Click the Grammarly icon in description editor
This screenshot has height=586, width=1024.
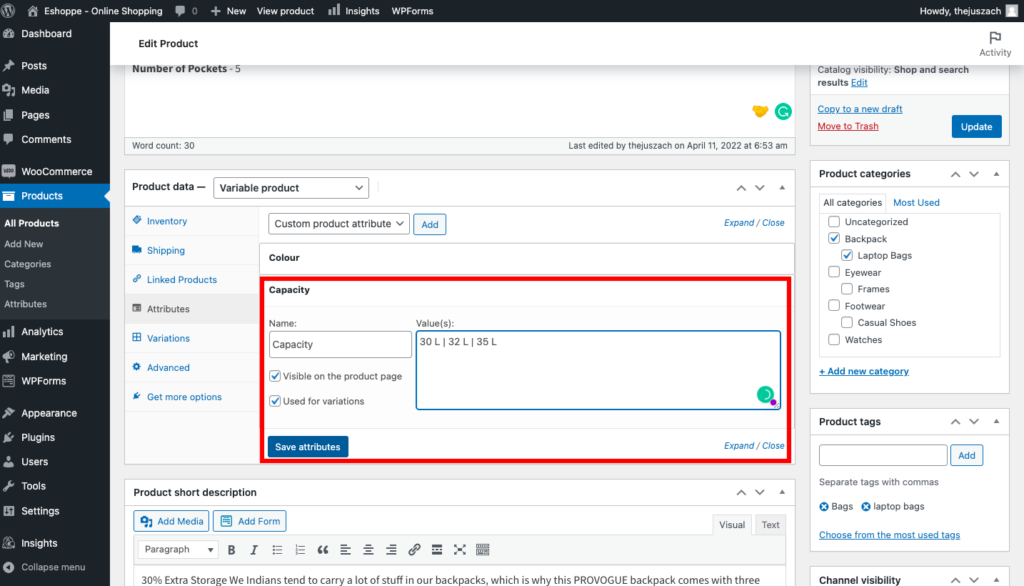tap(783, 112)
